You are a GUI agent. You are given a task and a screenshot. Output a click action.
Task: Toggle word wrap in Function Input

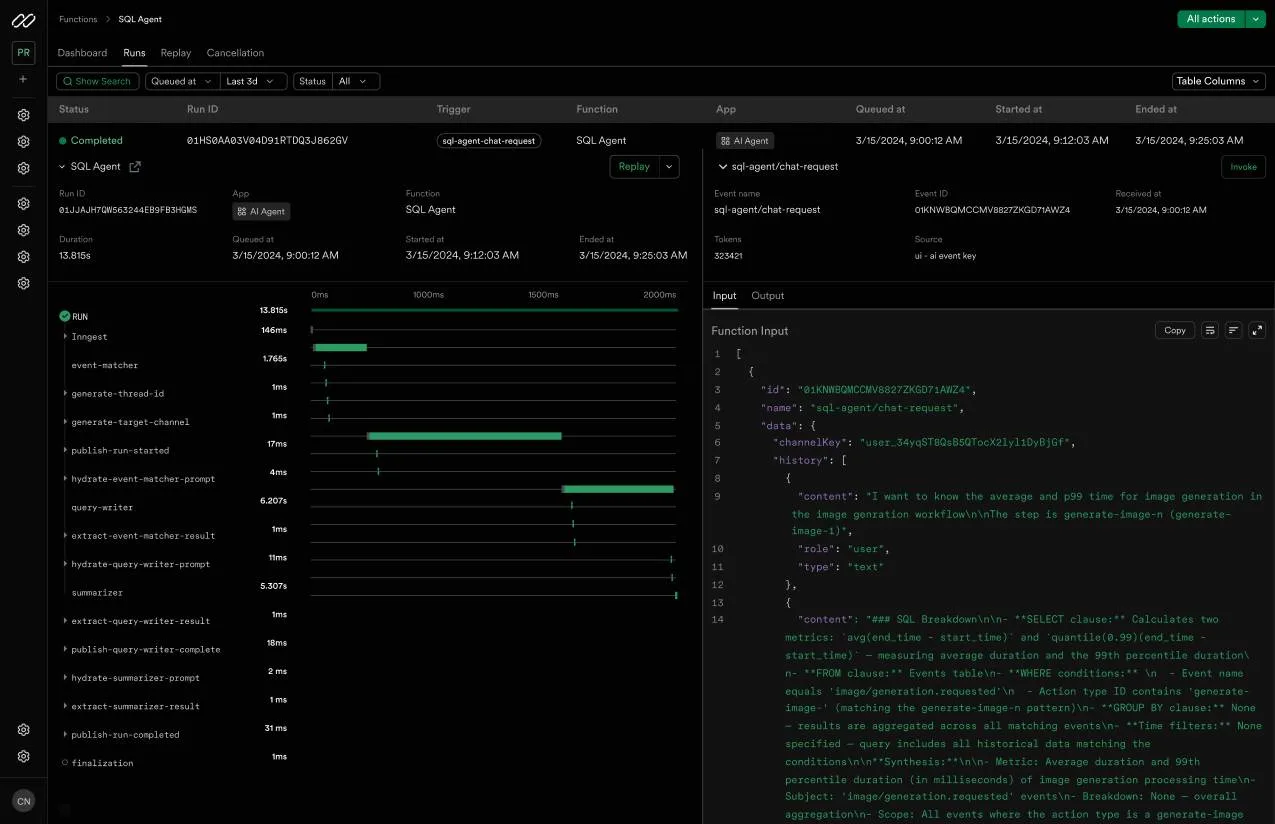[x=1209, y=330]
